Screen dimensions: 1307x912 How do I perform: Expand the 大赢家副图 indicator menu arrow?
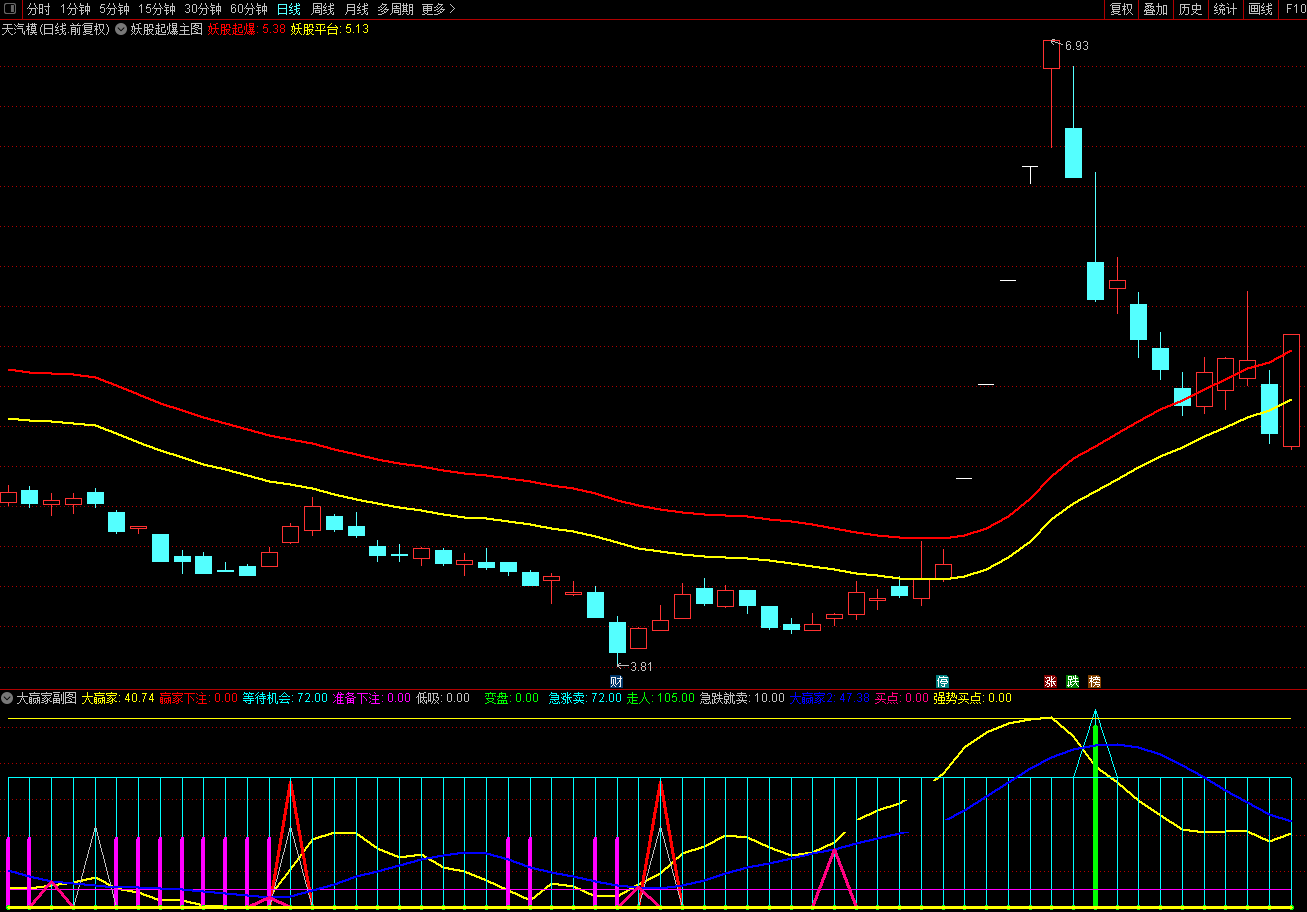pos(7,698)
